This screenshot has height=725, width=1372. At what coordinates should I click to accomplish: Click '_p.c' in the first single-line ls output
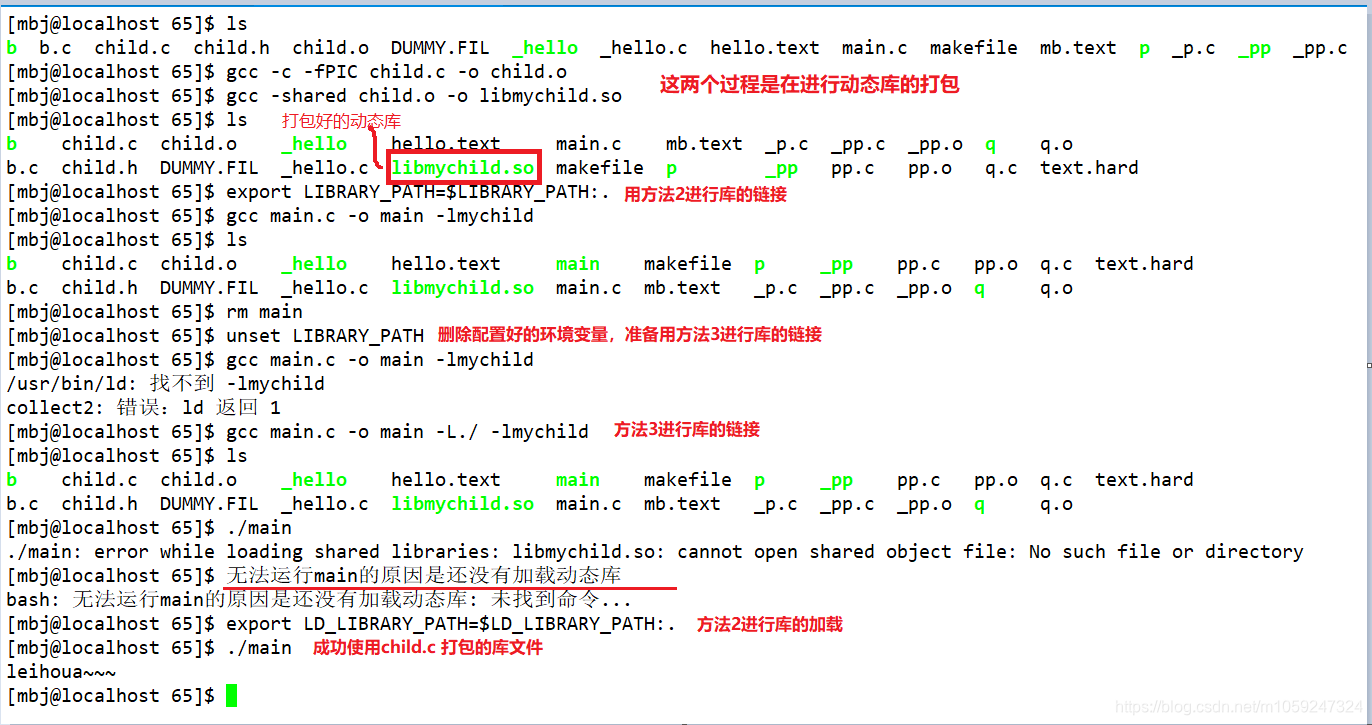[x=1194, y=48]
